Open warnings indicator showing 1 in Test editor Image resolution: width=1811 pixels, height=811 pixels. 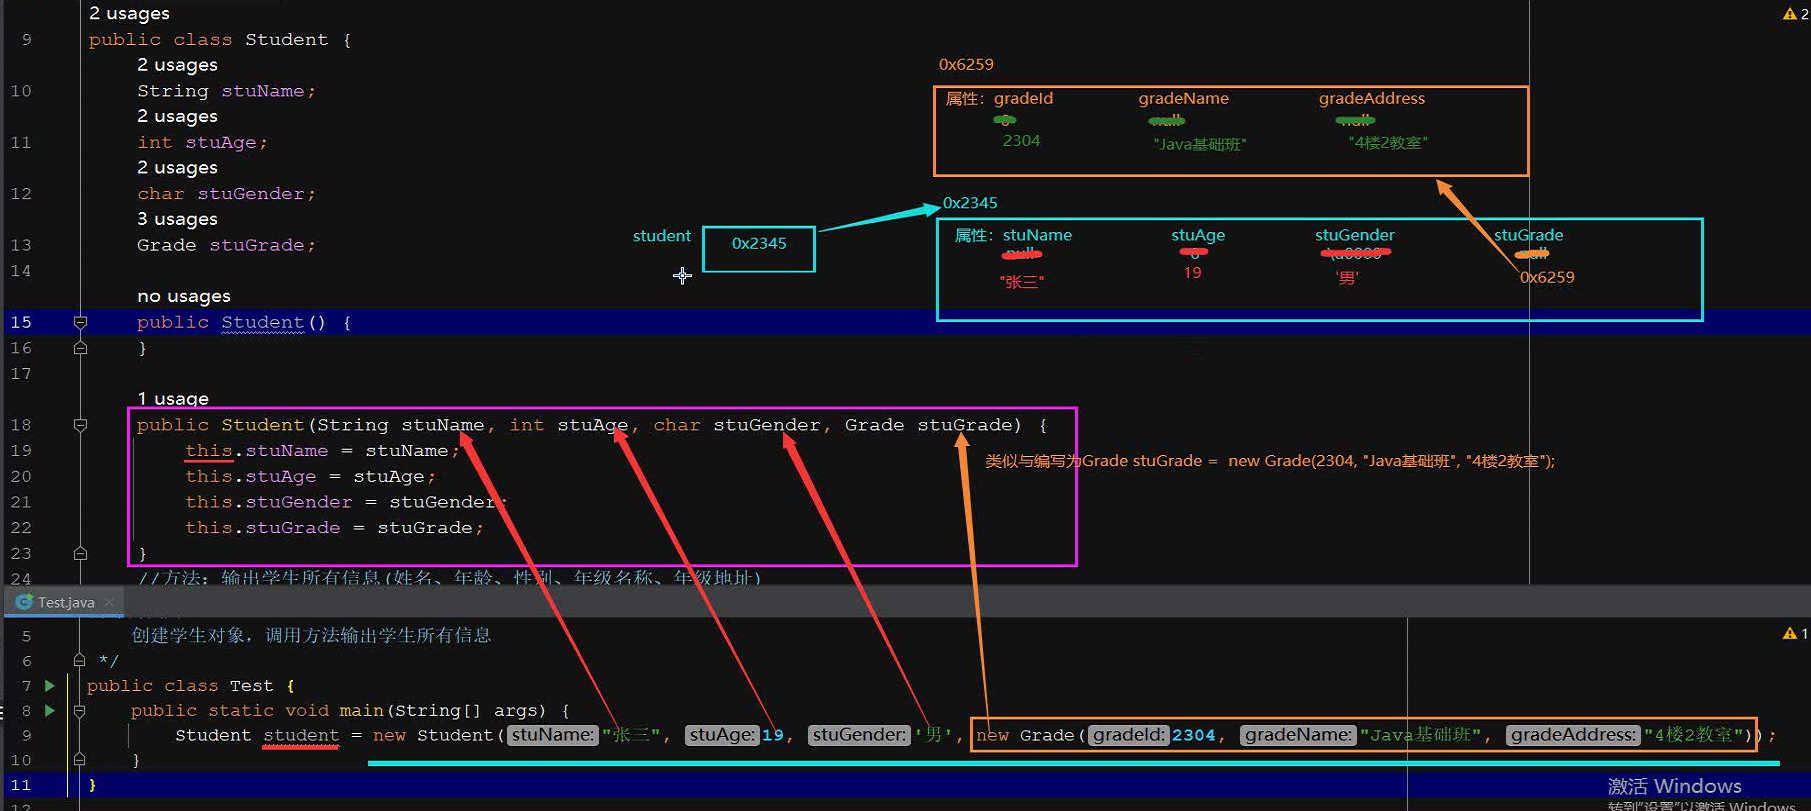(x=1795, y=633)
